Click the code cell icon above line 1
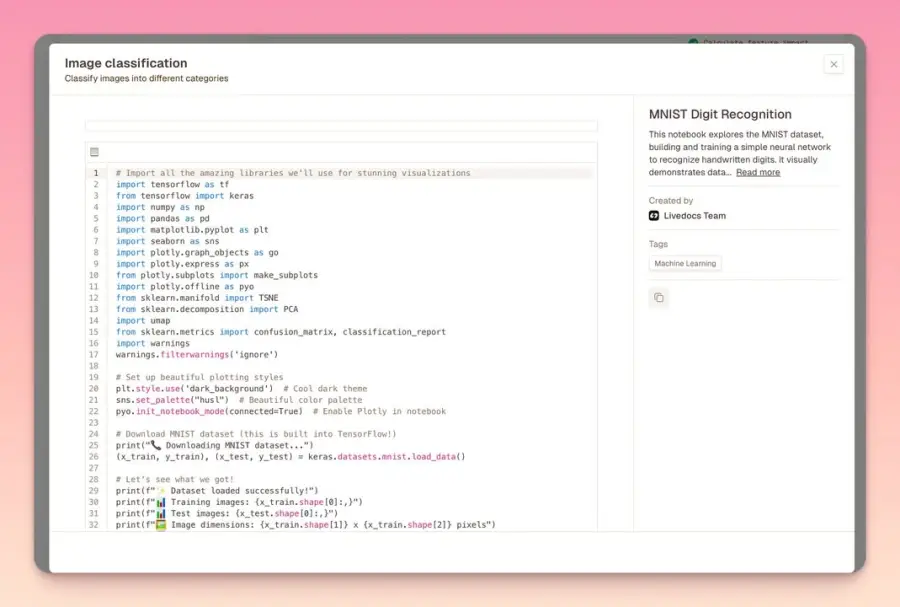 point(95,152)
